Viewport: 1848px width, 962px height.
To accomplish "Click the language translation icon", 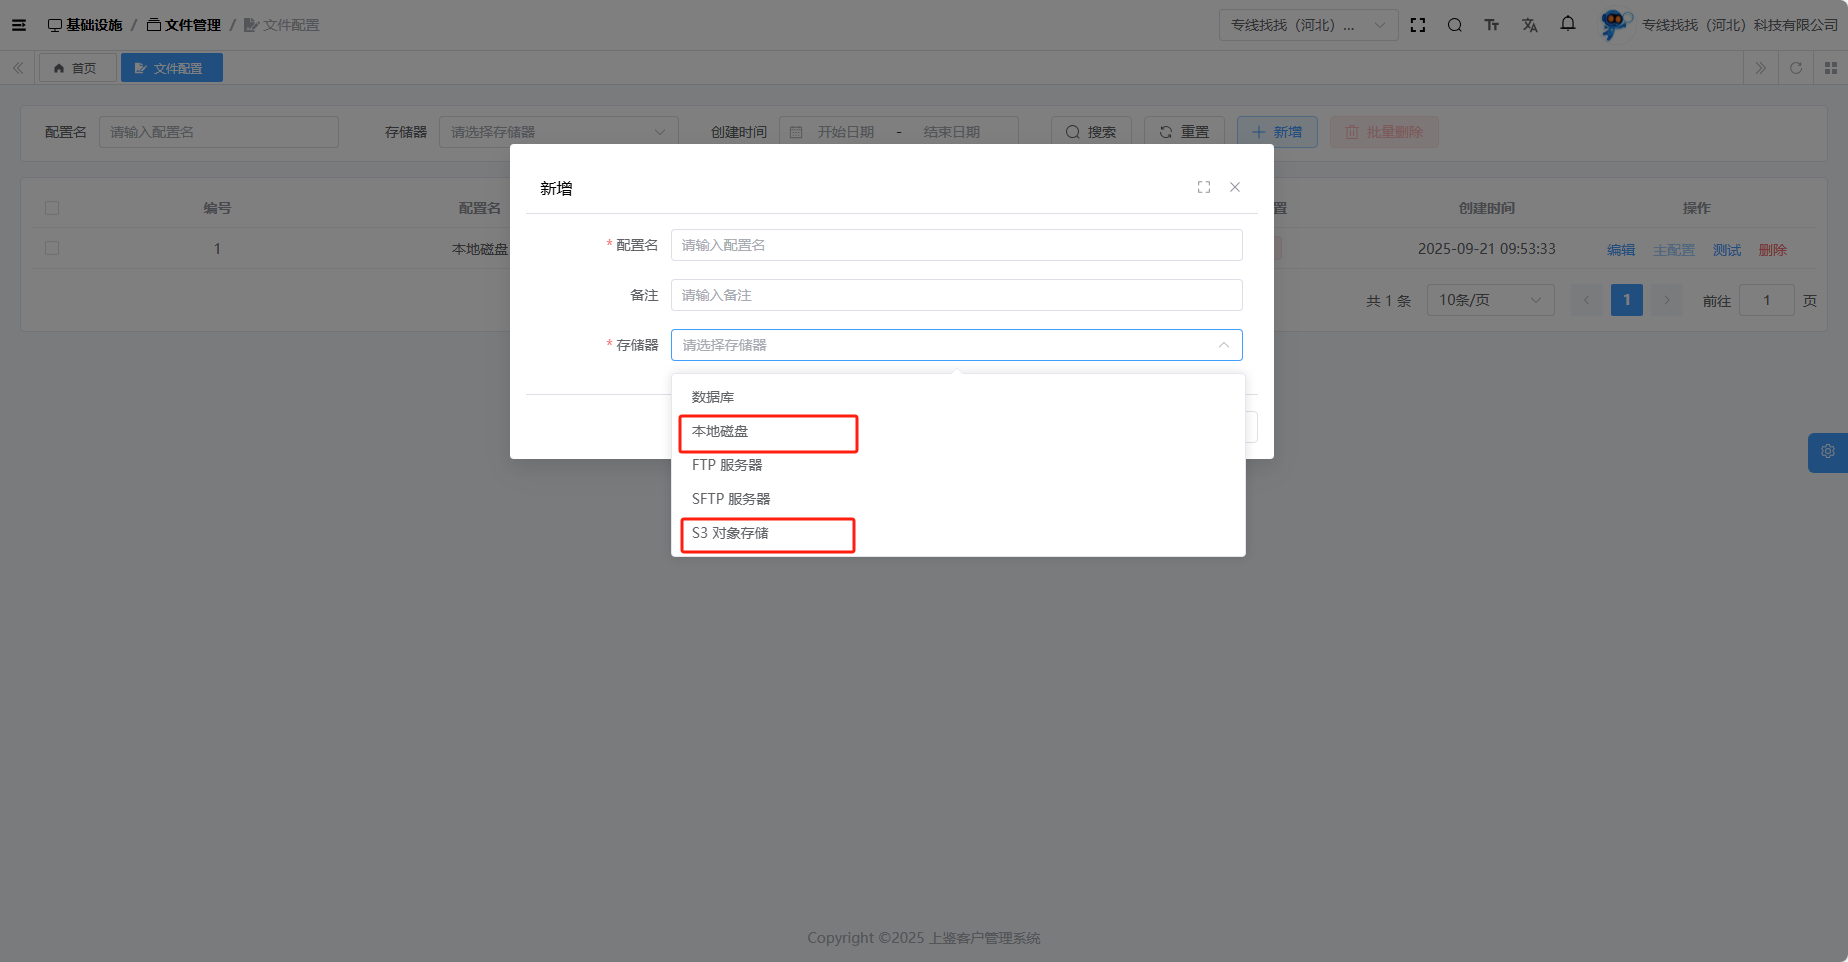I will [x=1530, y=25].
